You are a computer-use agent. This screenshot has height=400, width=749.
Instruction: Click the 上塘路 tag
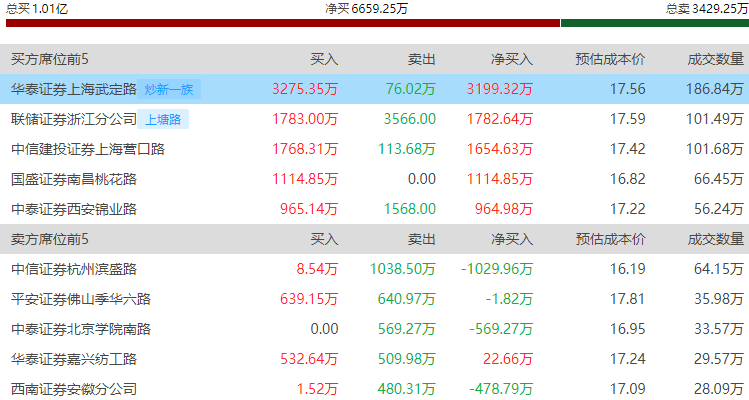coord(163,119)
